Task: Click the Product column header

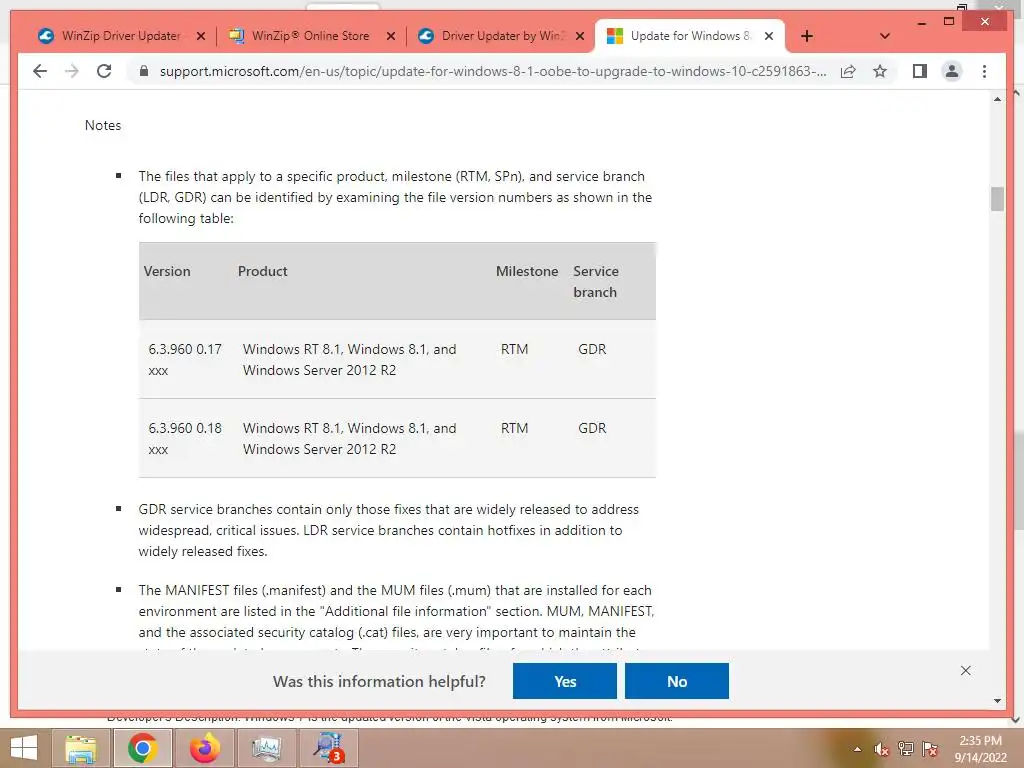Action: pyautogui.click(x=263, y=271)
